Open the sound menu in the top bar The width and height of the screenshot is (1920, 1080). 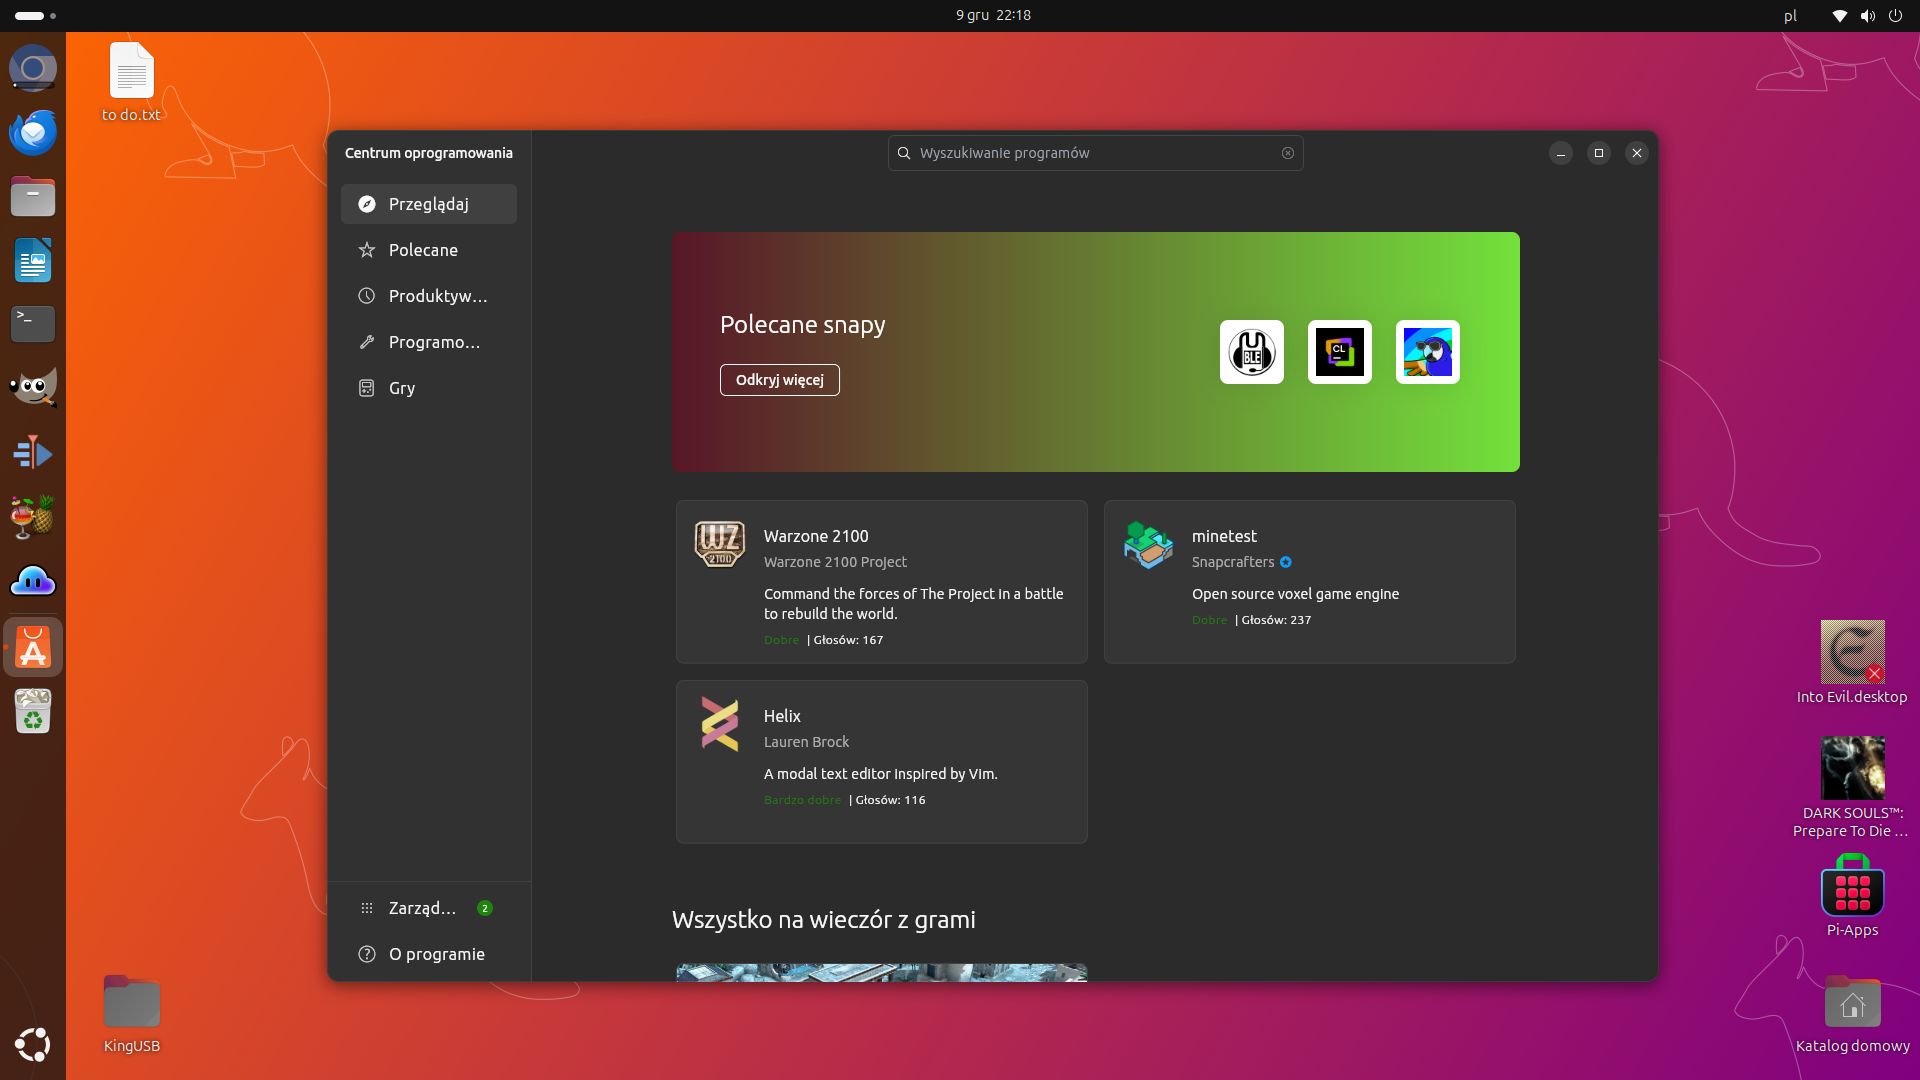pos(1866,15)
